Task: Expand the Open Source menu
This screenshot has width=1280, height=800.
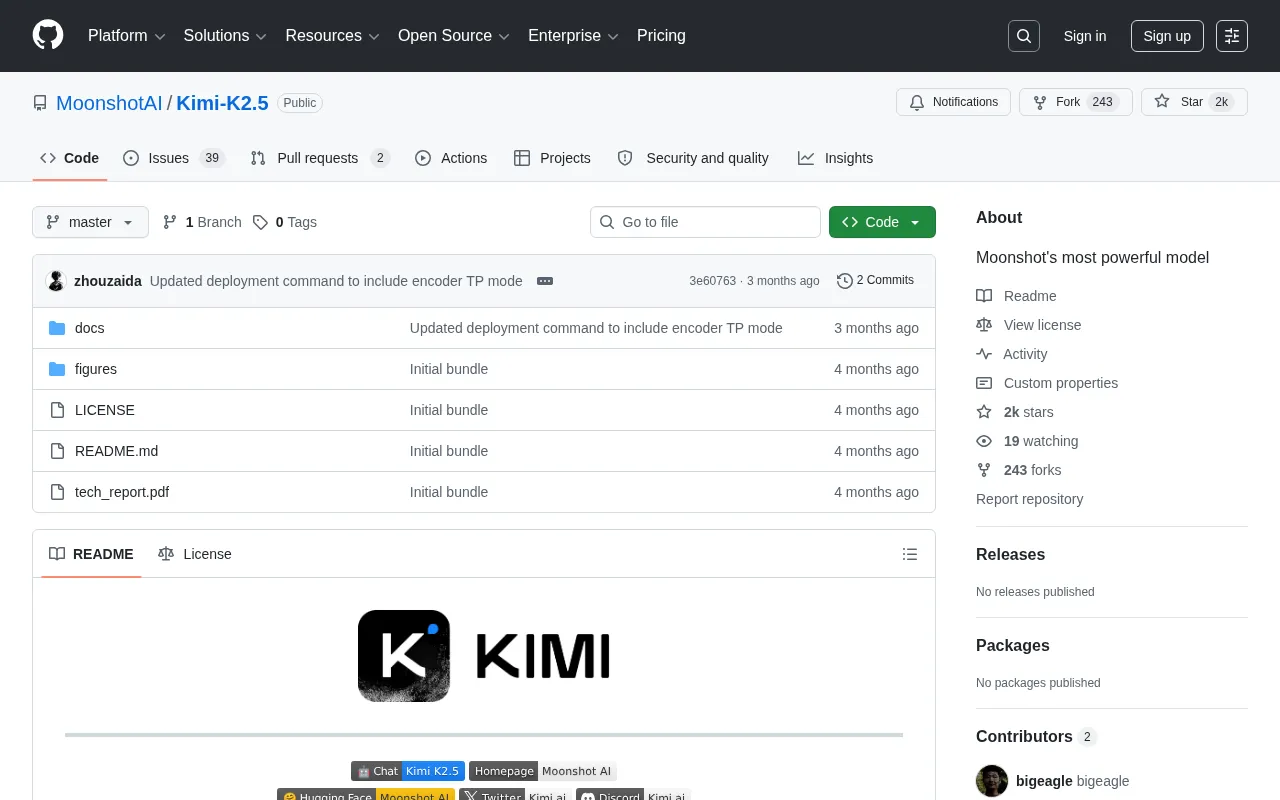Action: pos(454,36)
